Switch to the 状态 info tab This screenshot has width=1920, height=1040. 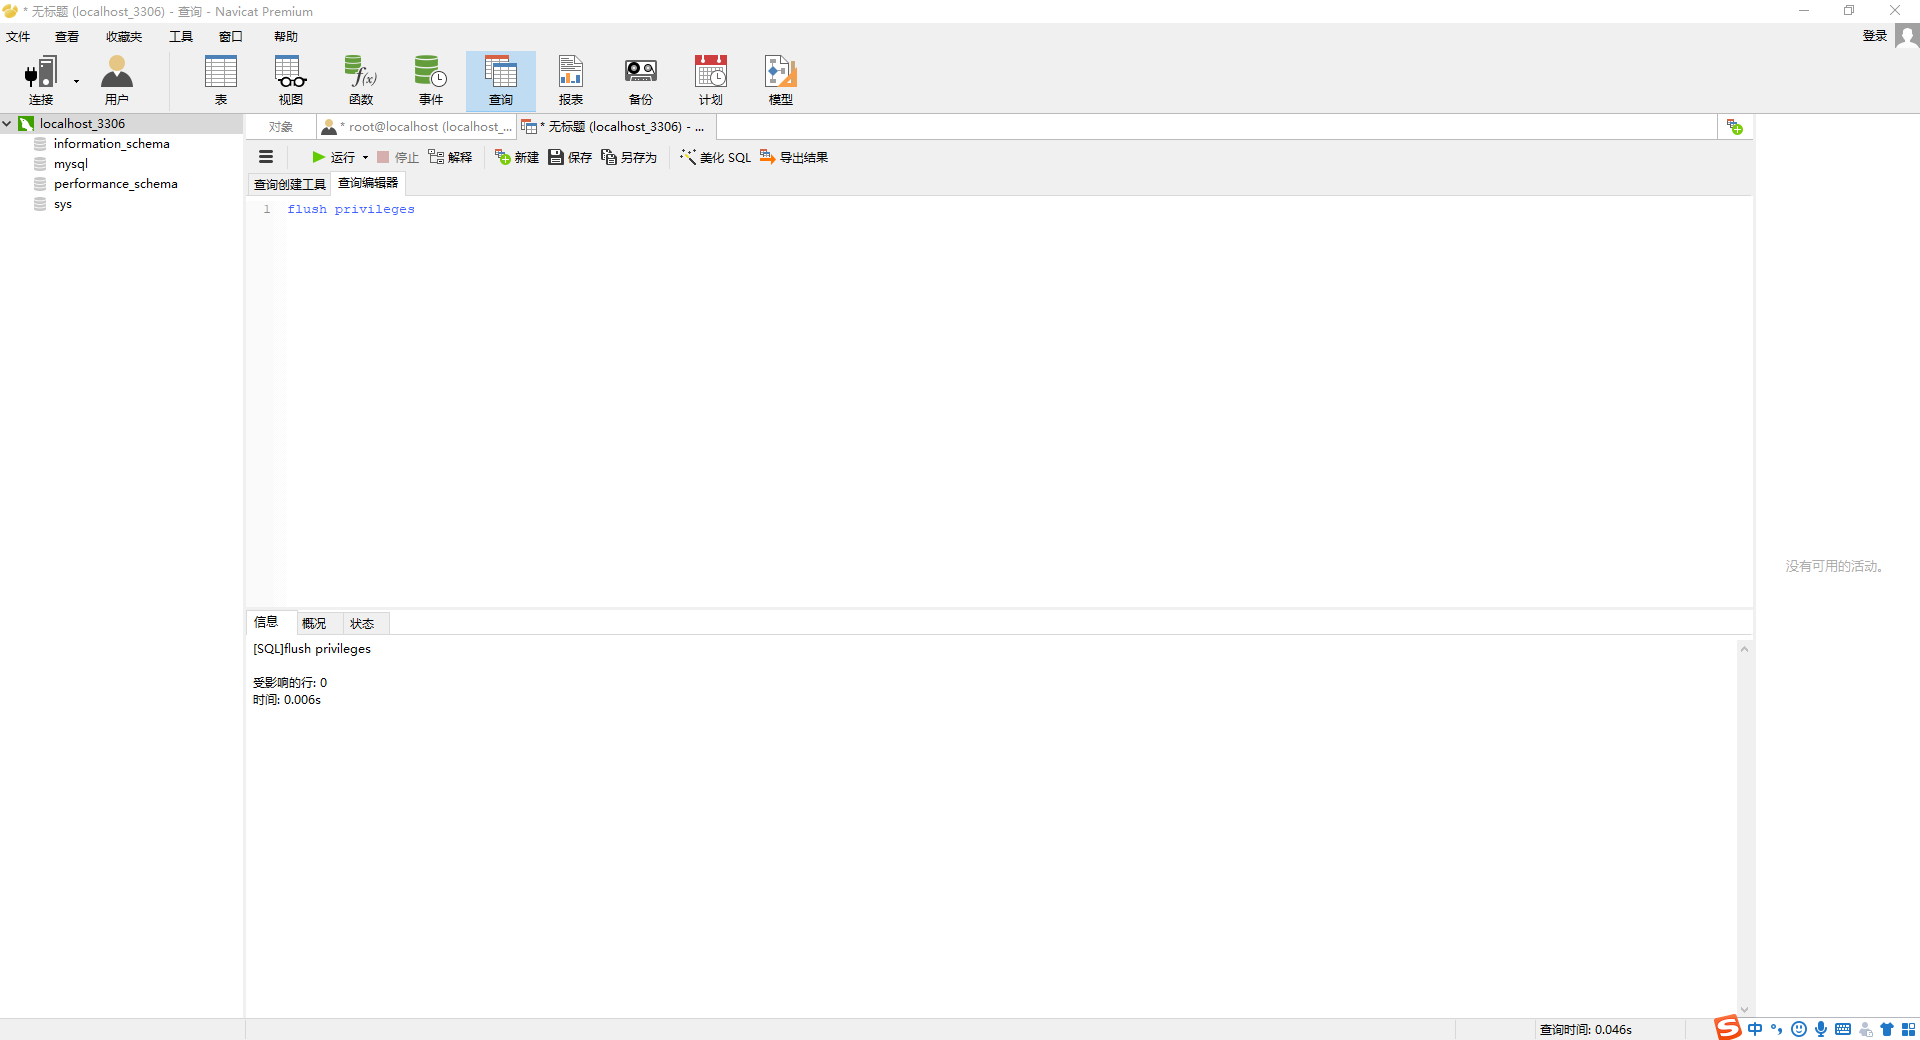pyautogui.click(x=362, y=623)
